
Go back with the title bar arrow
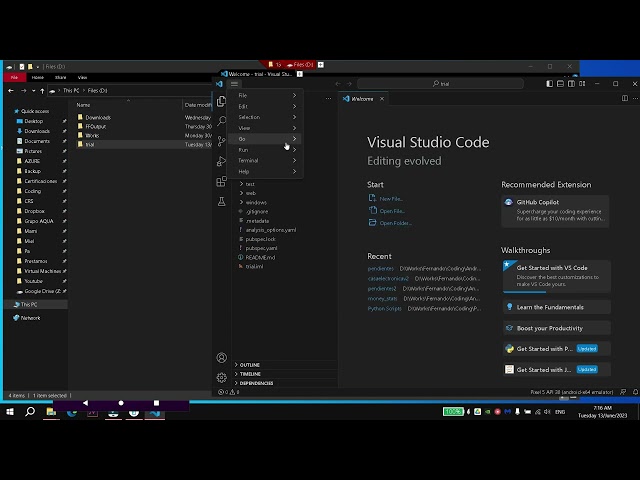(338, 84)
